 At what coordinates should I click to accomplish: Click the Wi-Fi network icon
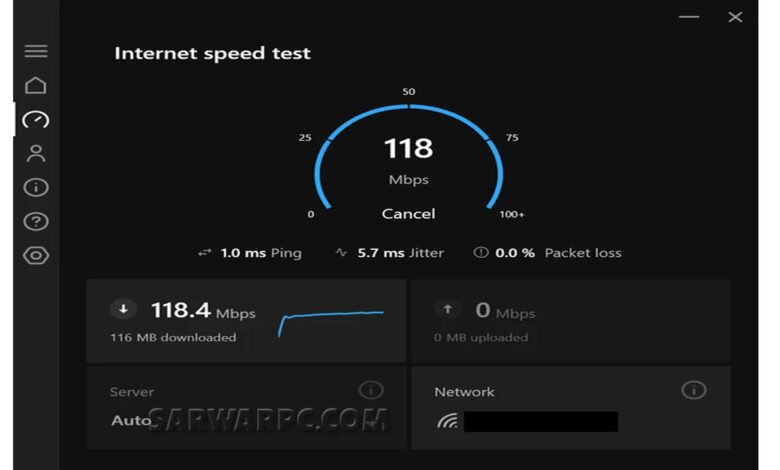coord(448,421)
